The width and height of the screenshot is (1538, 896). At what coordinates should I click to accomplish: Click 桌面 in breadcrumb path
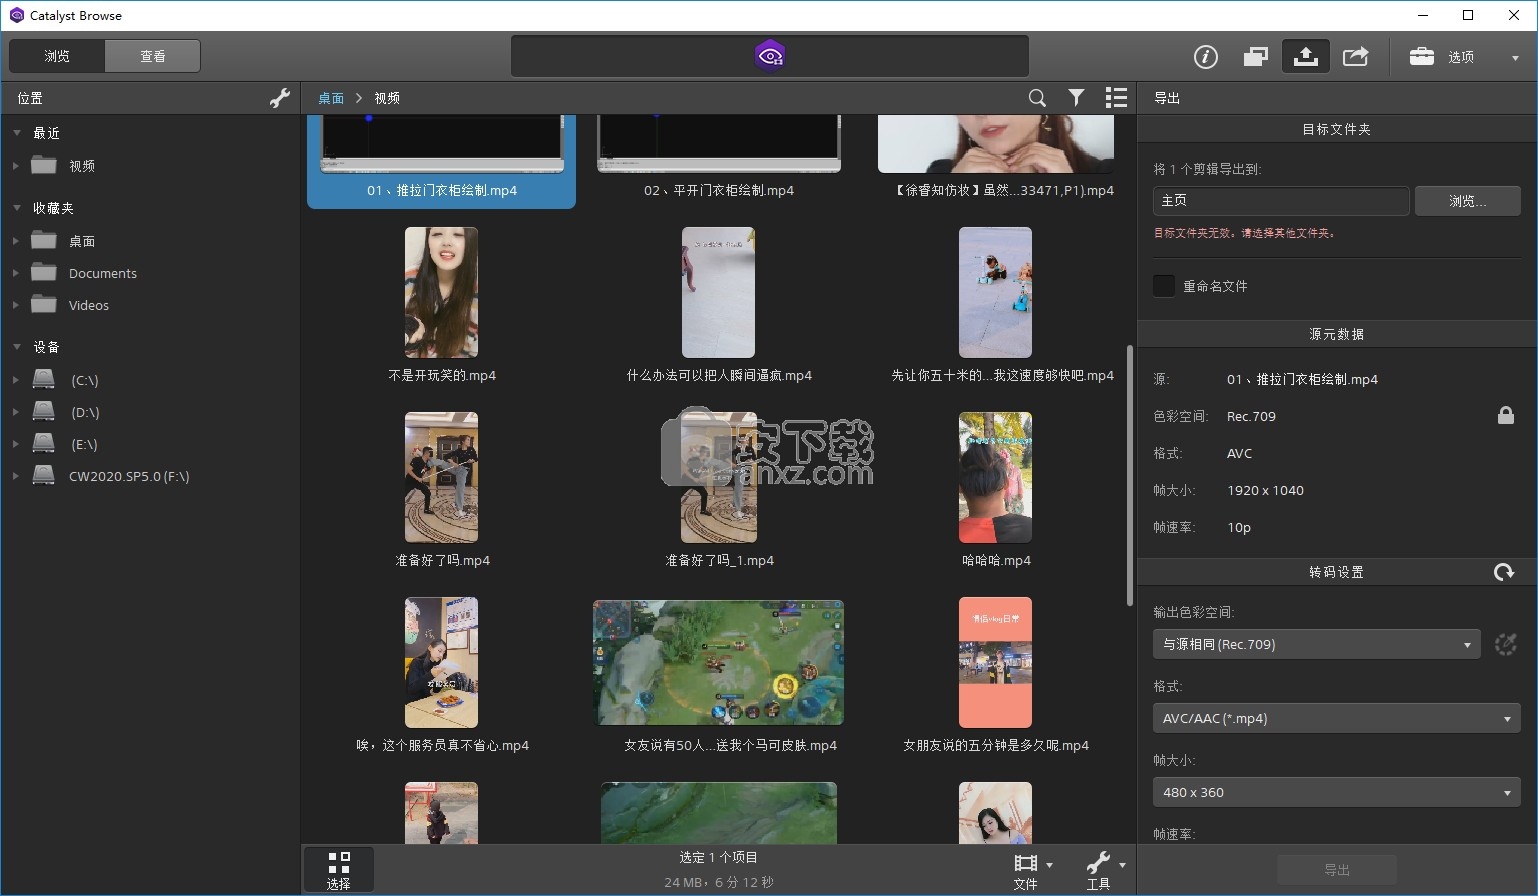(331, 98)
